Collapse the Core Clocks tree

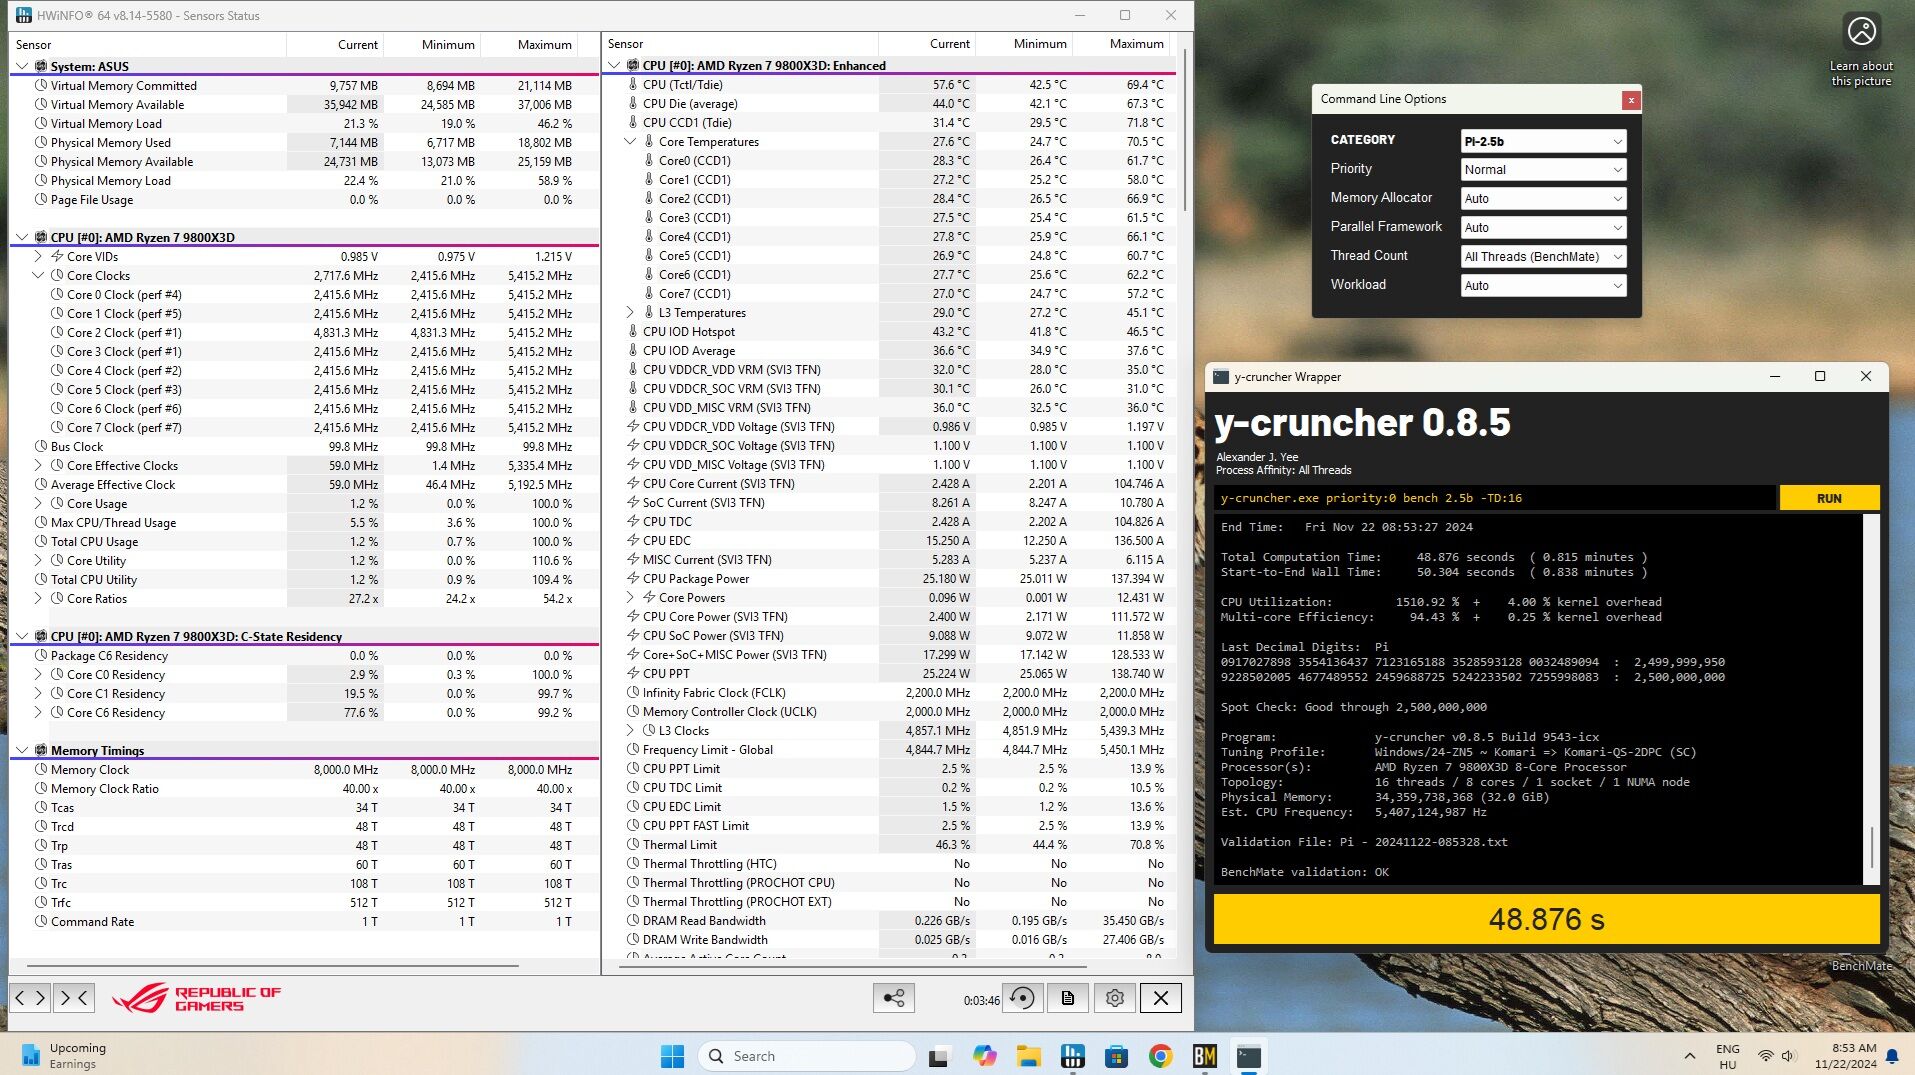pyautogui.click(x=38, y=276)
